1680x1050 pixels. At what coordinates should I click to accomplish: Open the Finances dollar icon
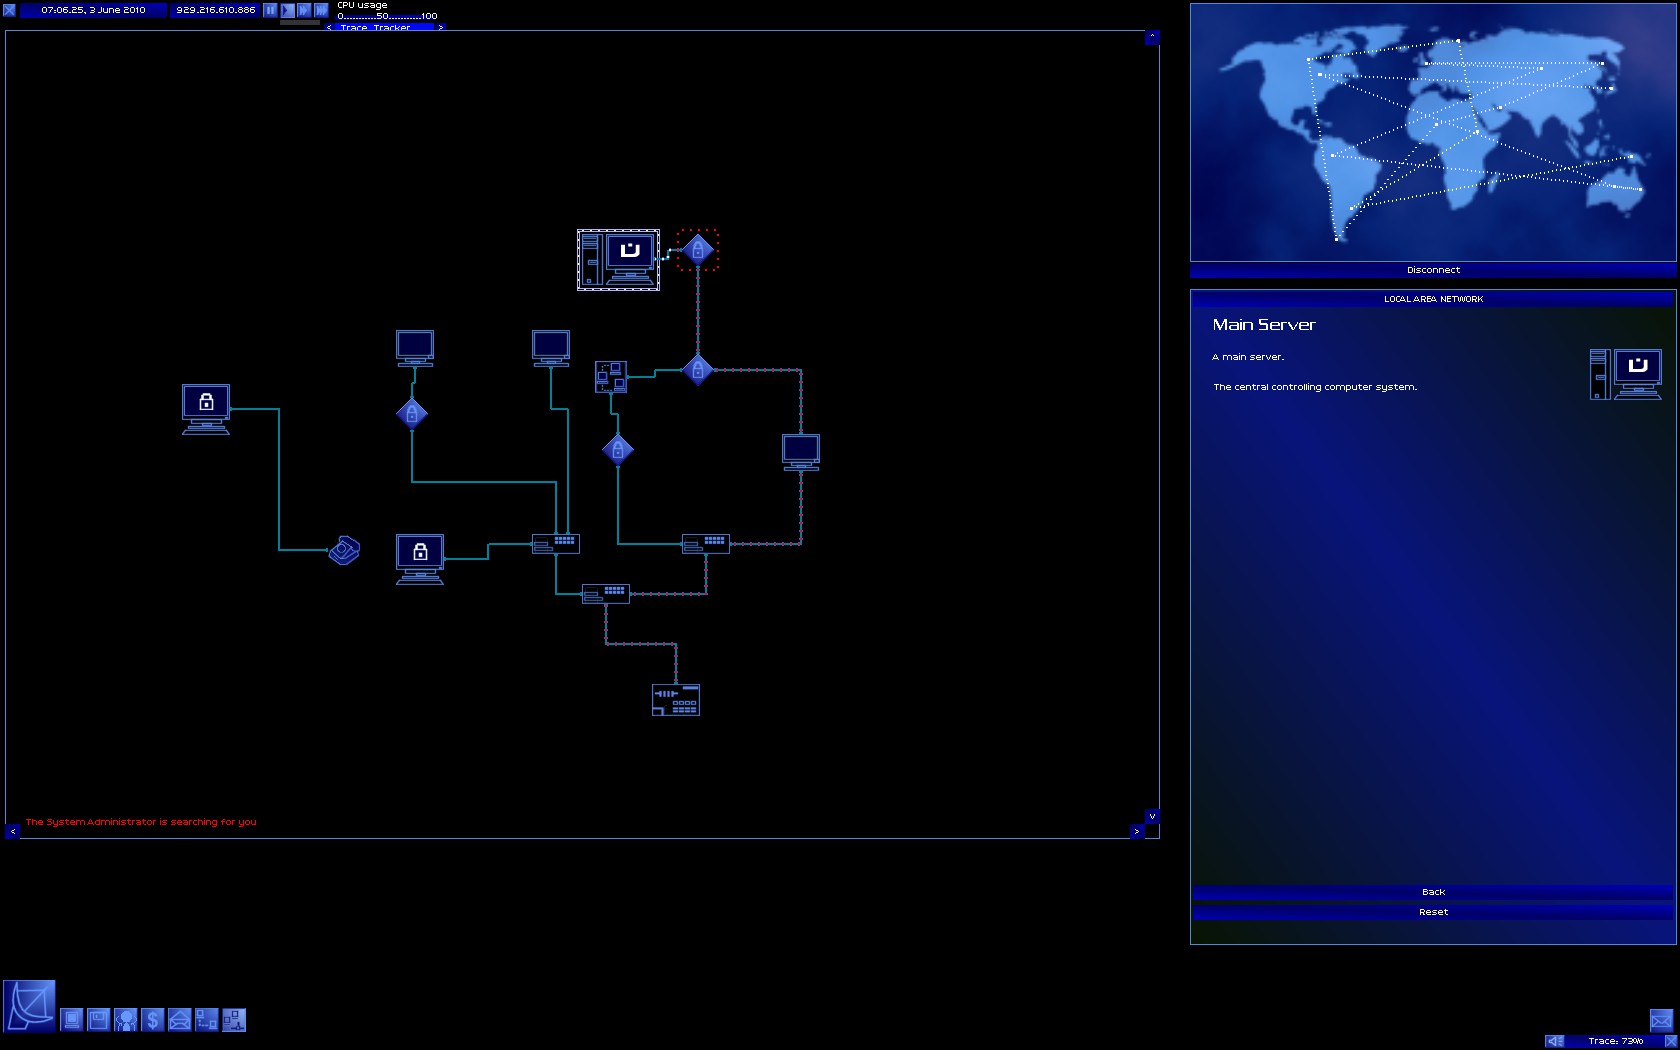152,1020
